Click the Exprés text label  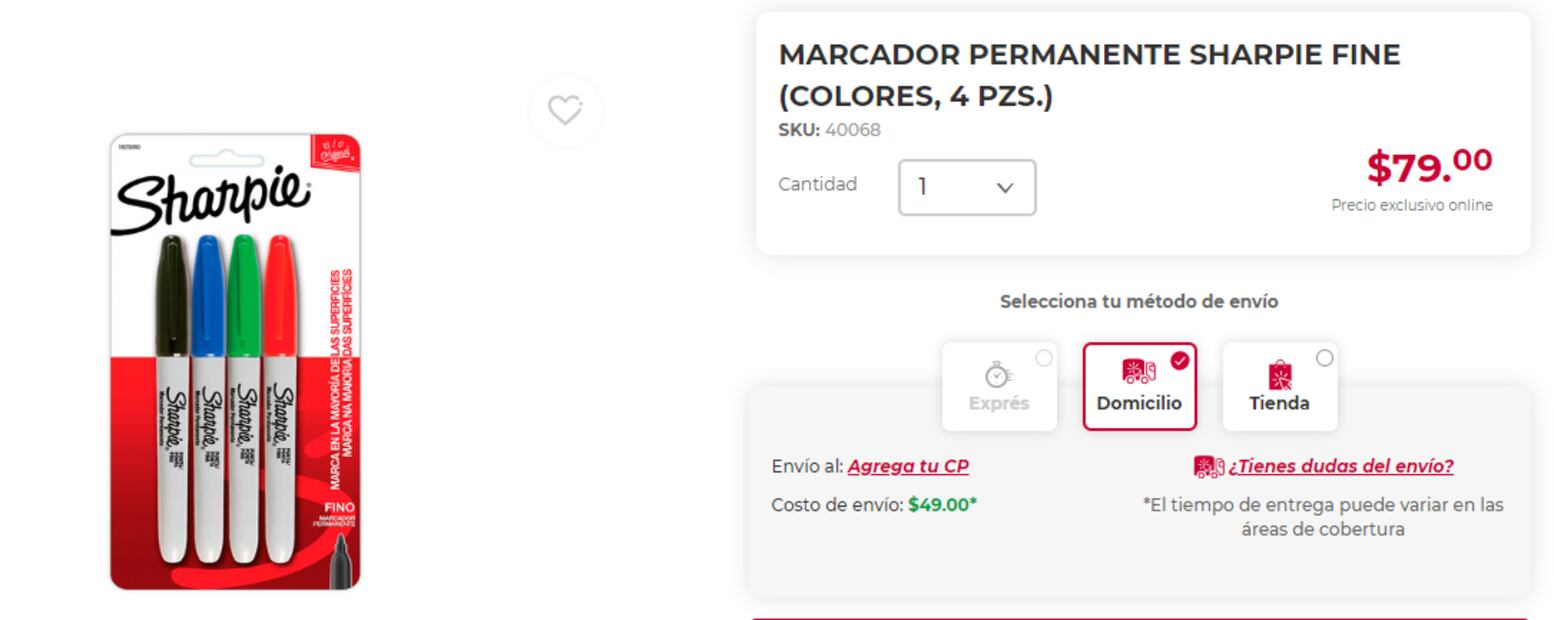coord(998,404)
